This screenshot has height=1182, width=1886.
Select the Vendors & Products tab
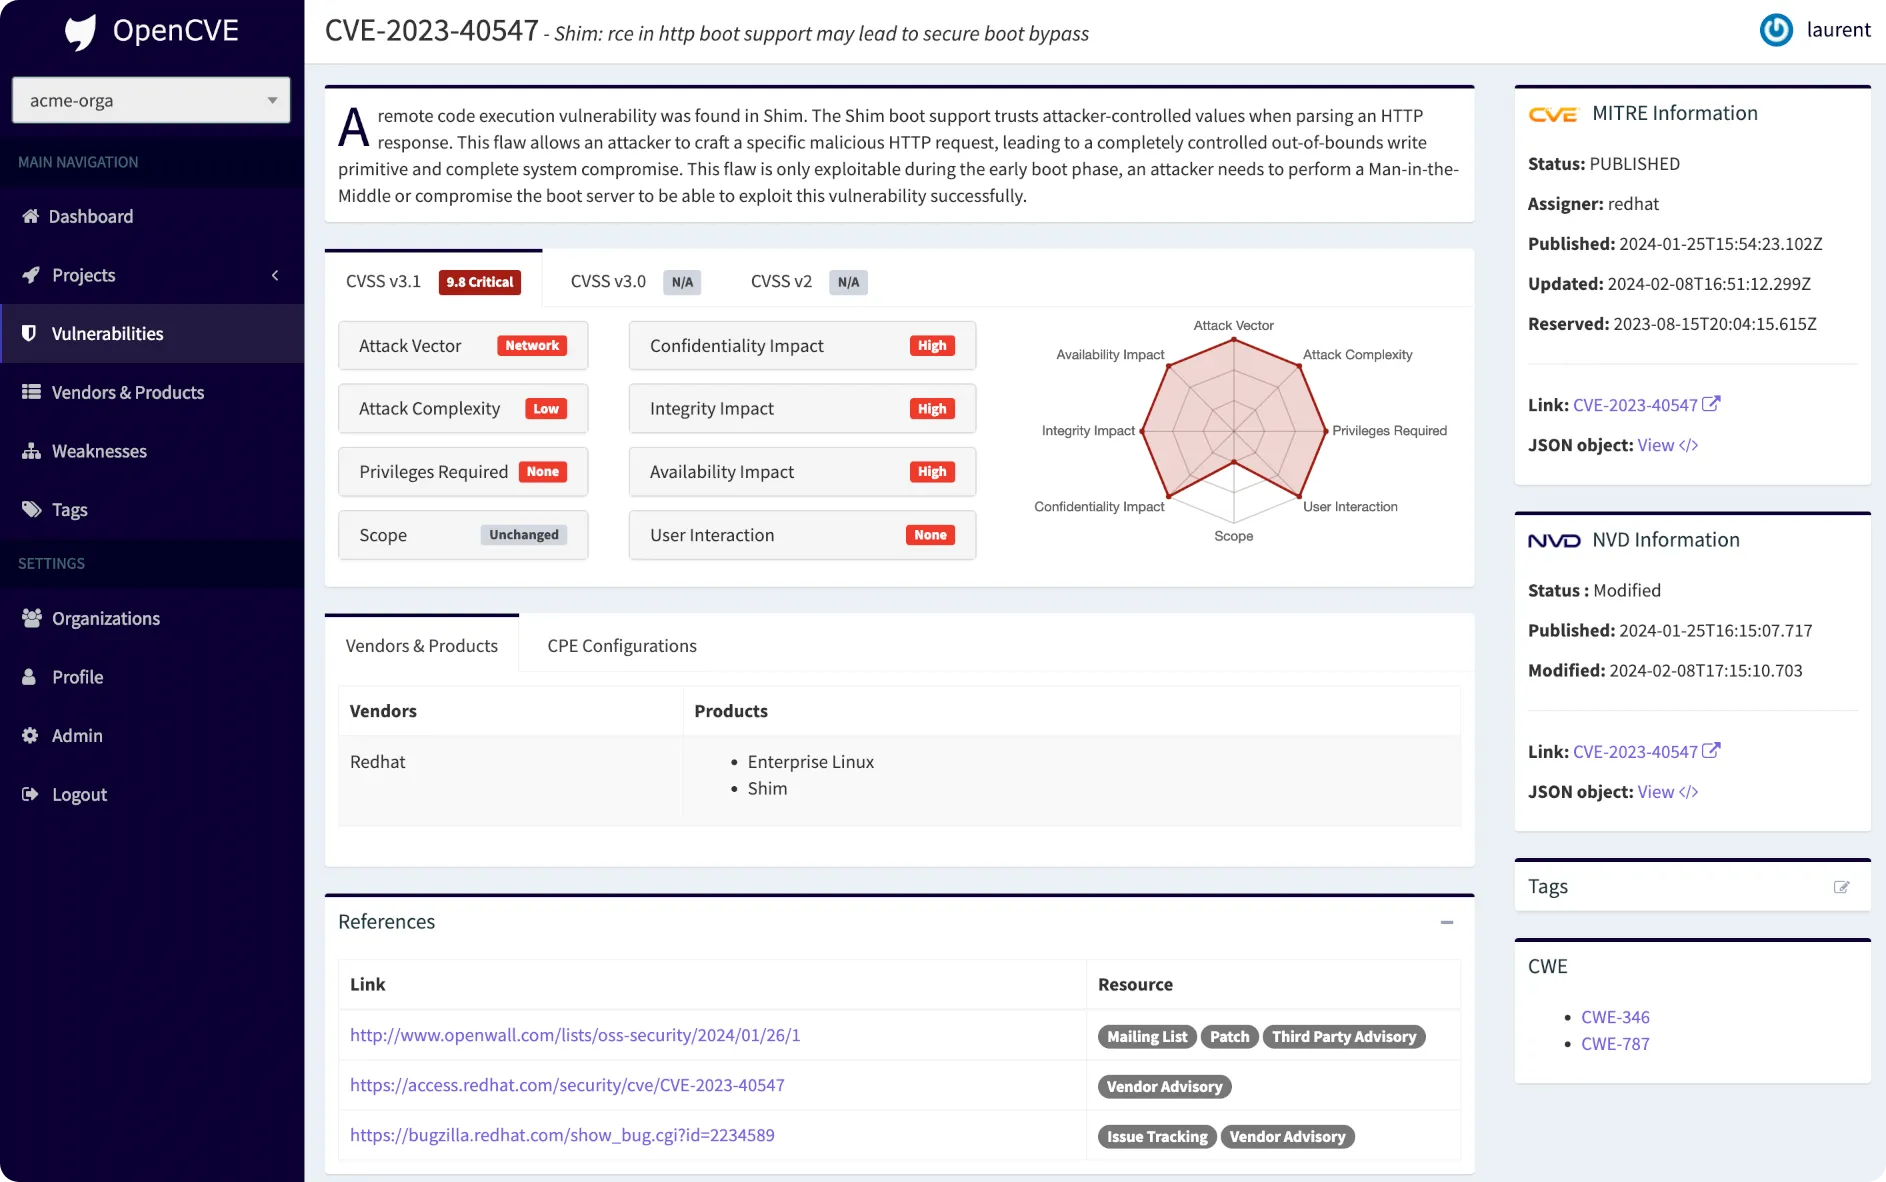coord(421,645)
